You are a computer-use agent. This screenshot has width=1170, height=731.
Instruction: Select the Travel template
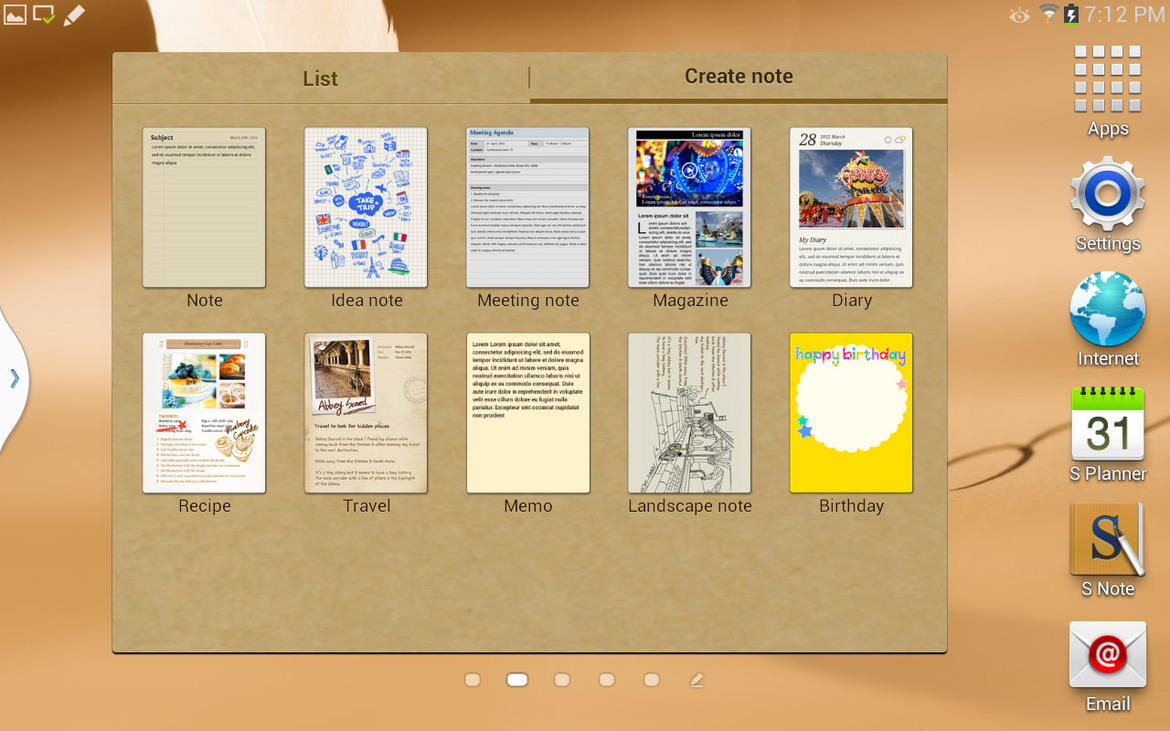(x=366, y=424)
